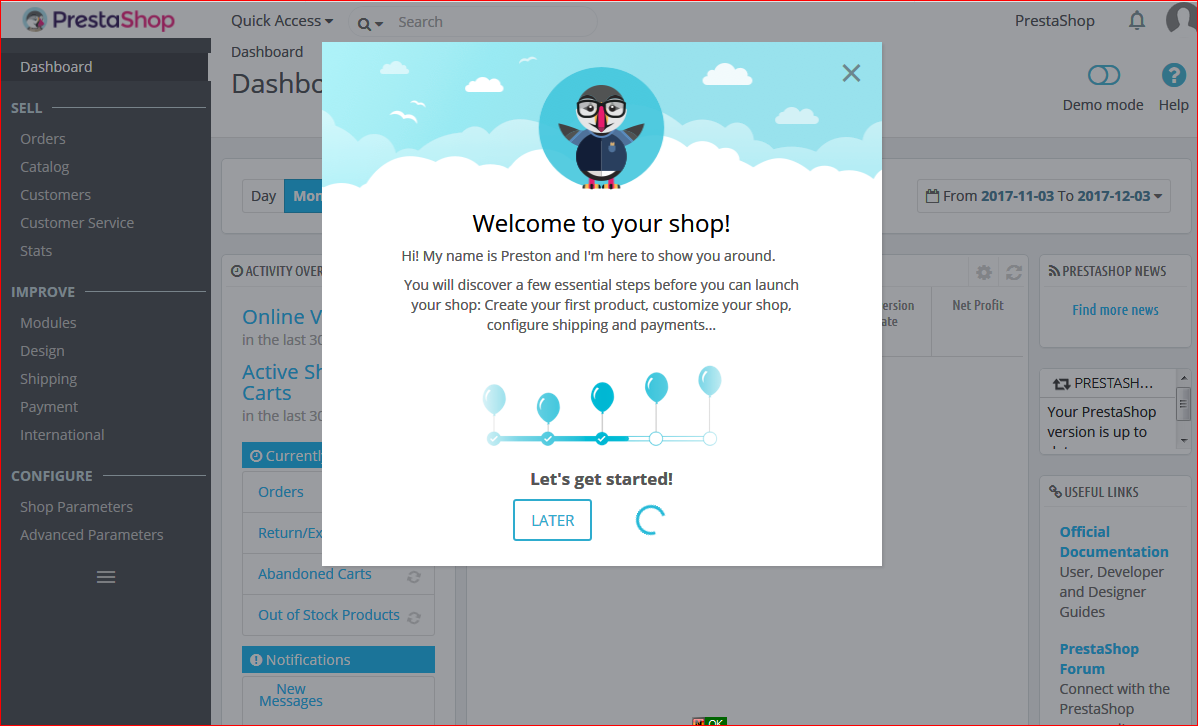Image resolution: width=1198 pixels, height=726 pixels.
Task: Click version panel scrollbar up arrow
Action: pos(1183,378)
